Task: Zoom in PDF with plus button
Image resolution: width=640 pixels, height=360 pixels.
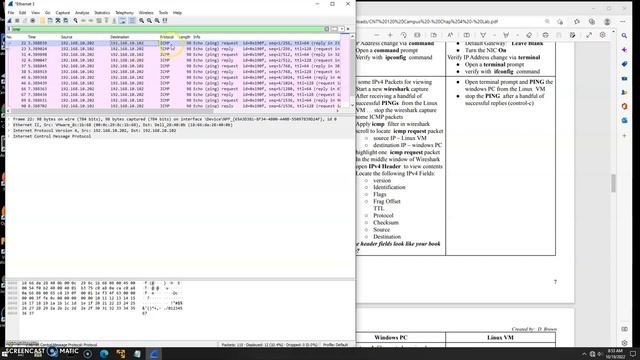Action: [x=390, y=35]
